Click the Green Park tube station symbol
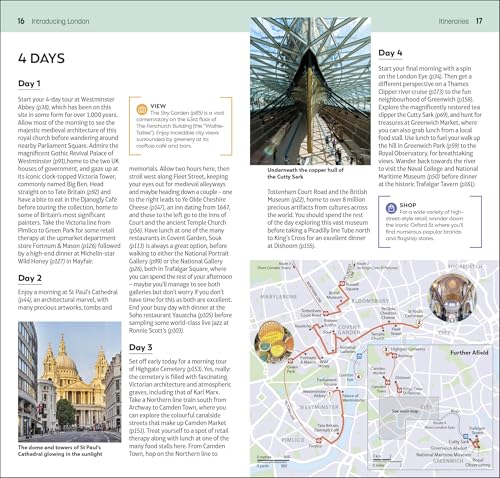This screenshot has width=500, height=478. 290,361
